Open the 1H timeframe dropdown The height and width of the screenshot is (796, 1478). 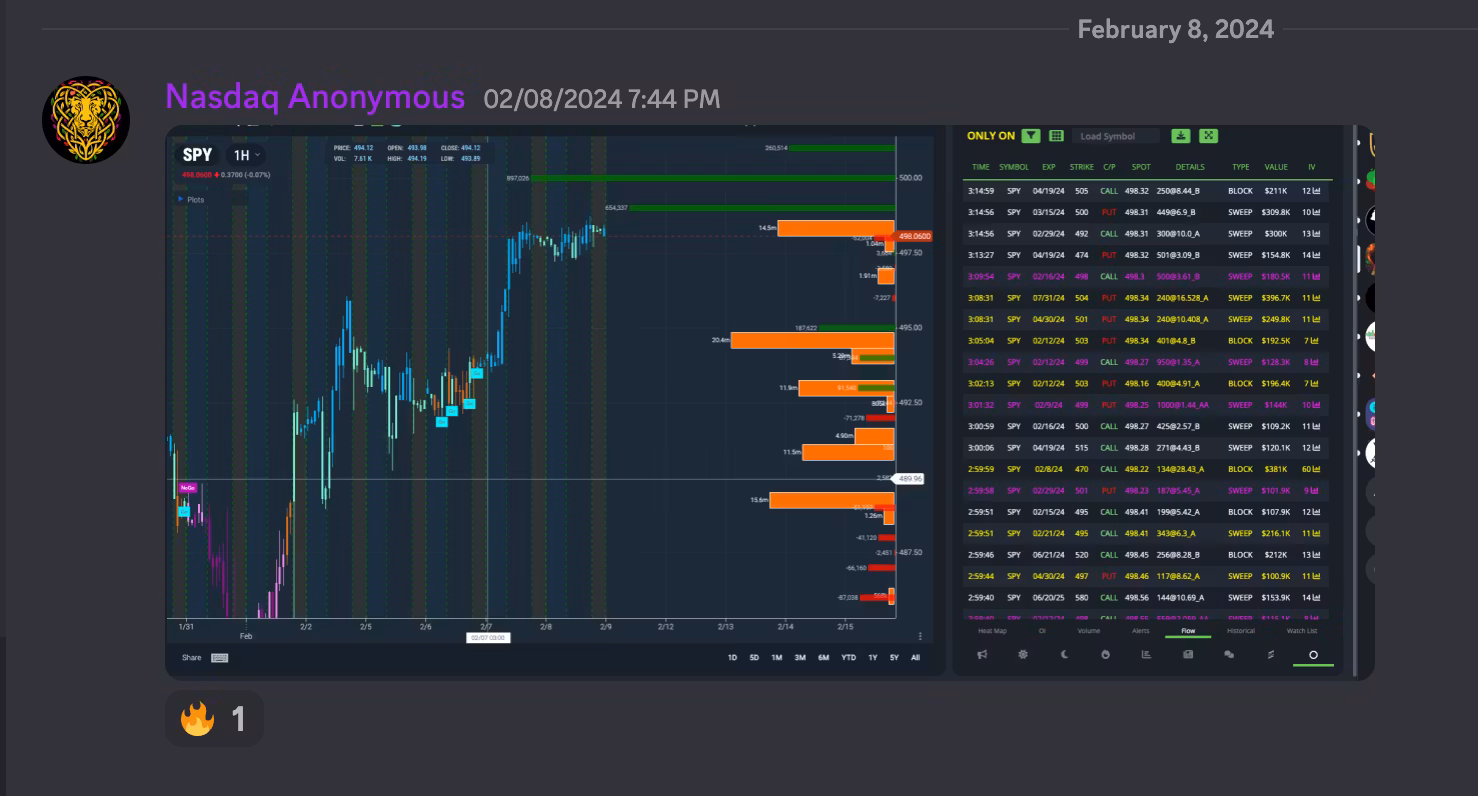pos(246,155)
